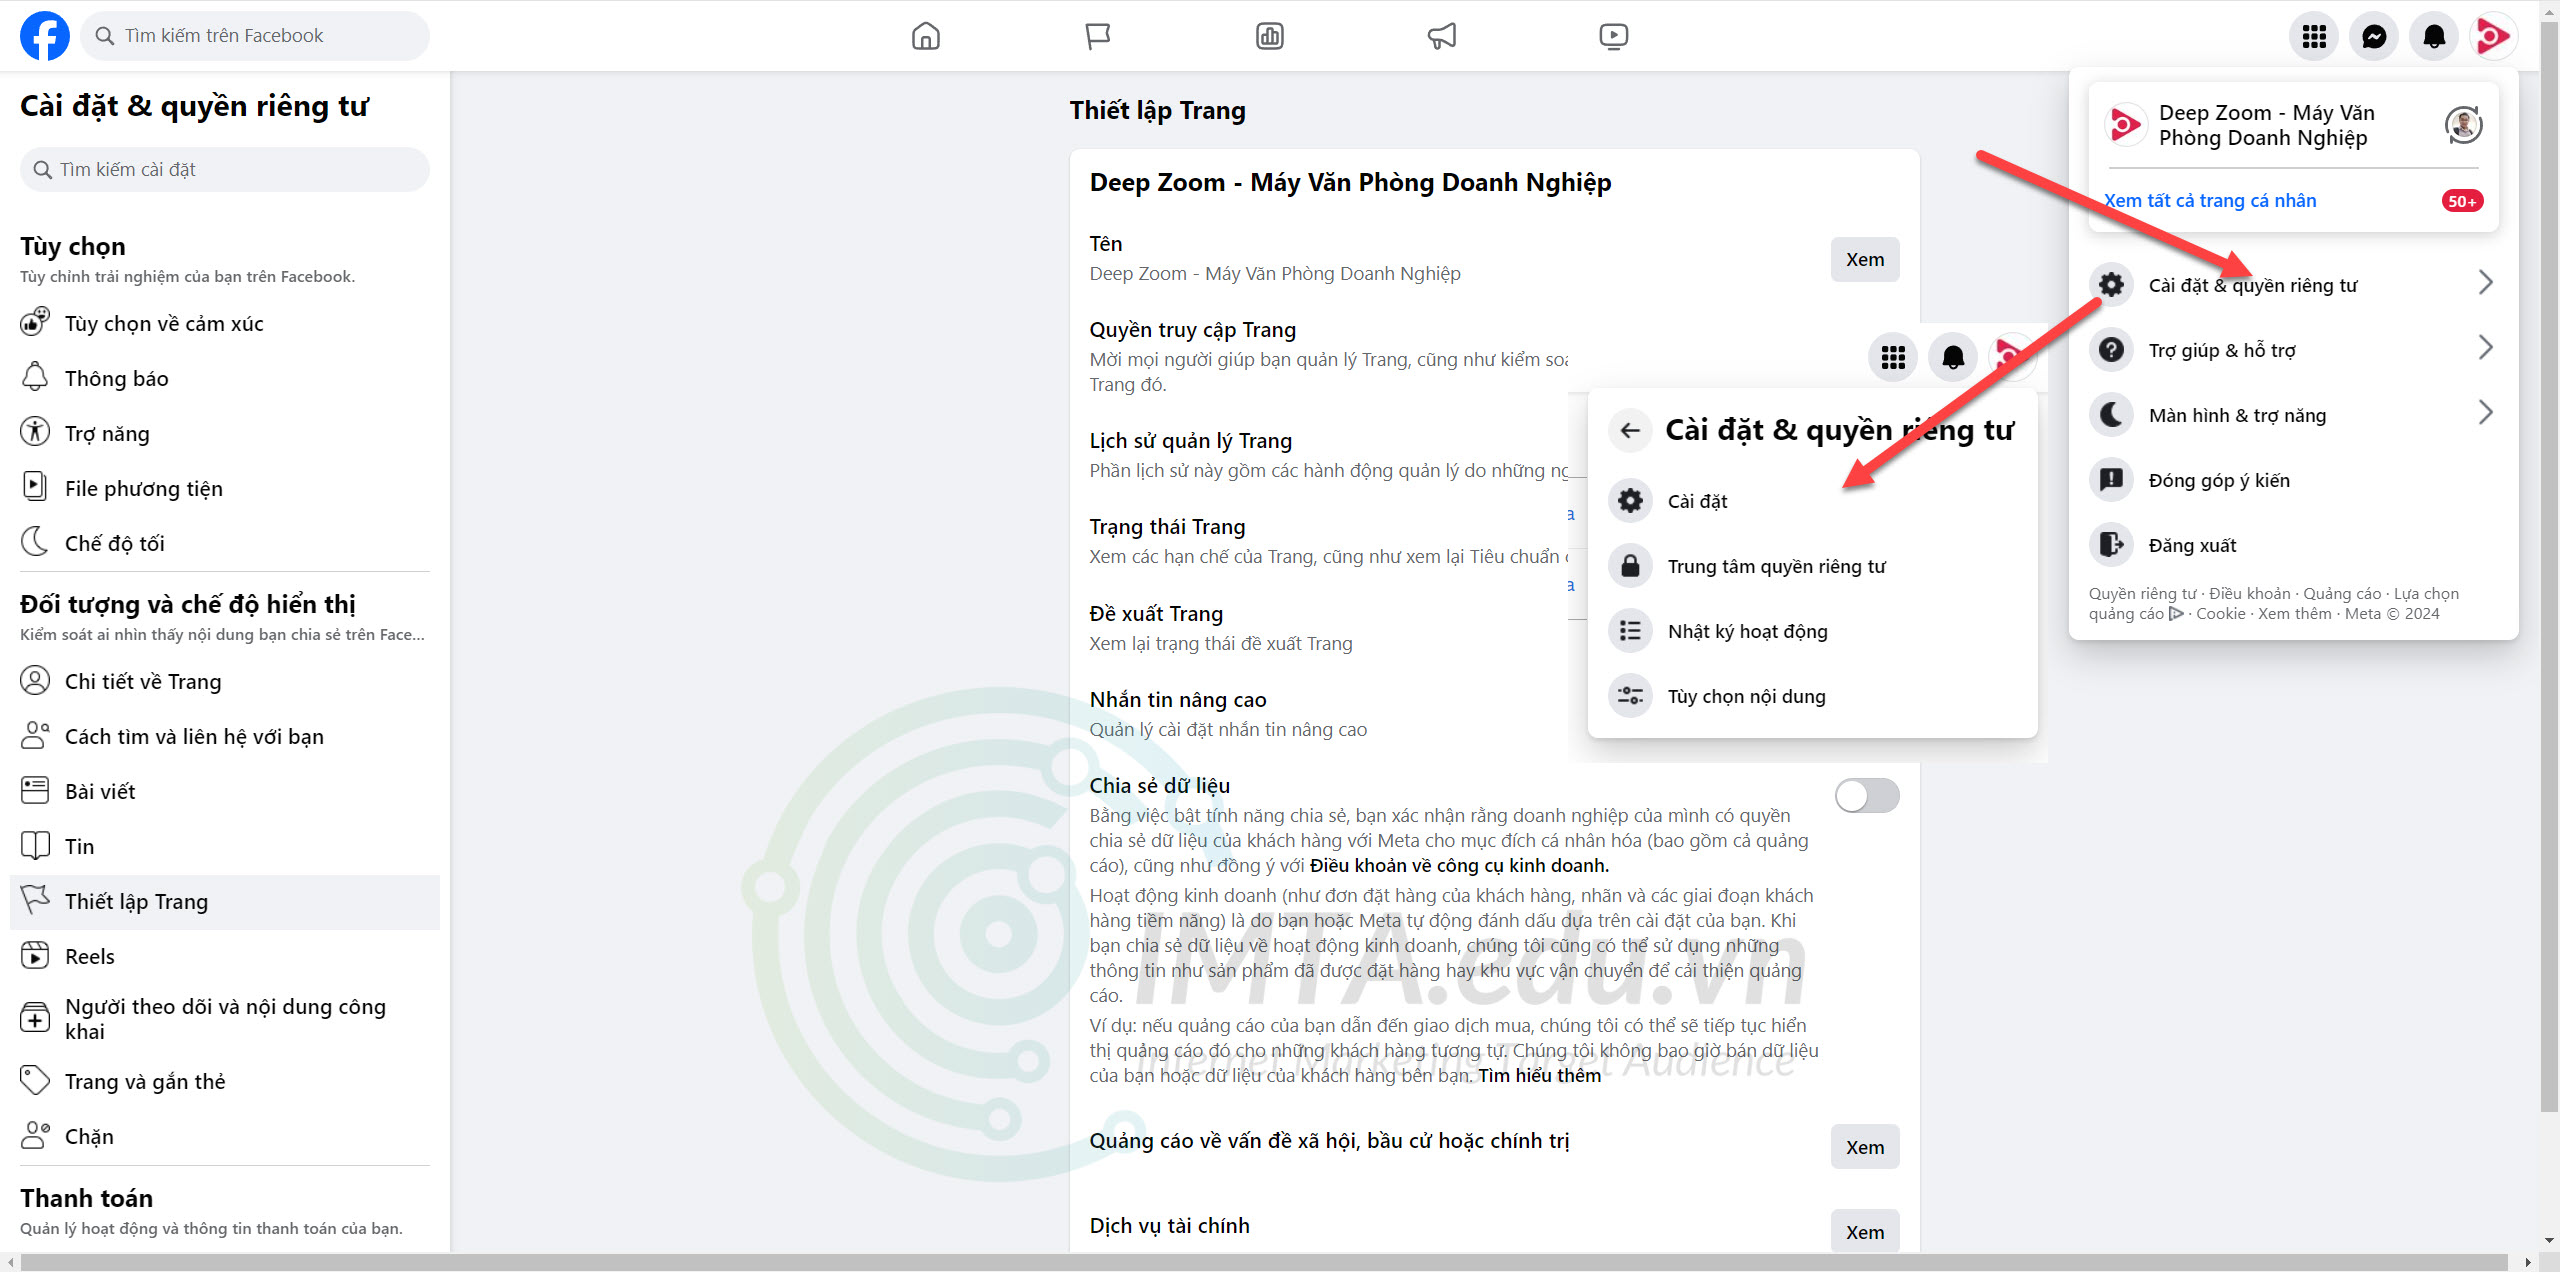Click the list icon for Nhật ký hoạt động

tap(1630, 630)
